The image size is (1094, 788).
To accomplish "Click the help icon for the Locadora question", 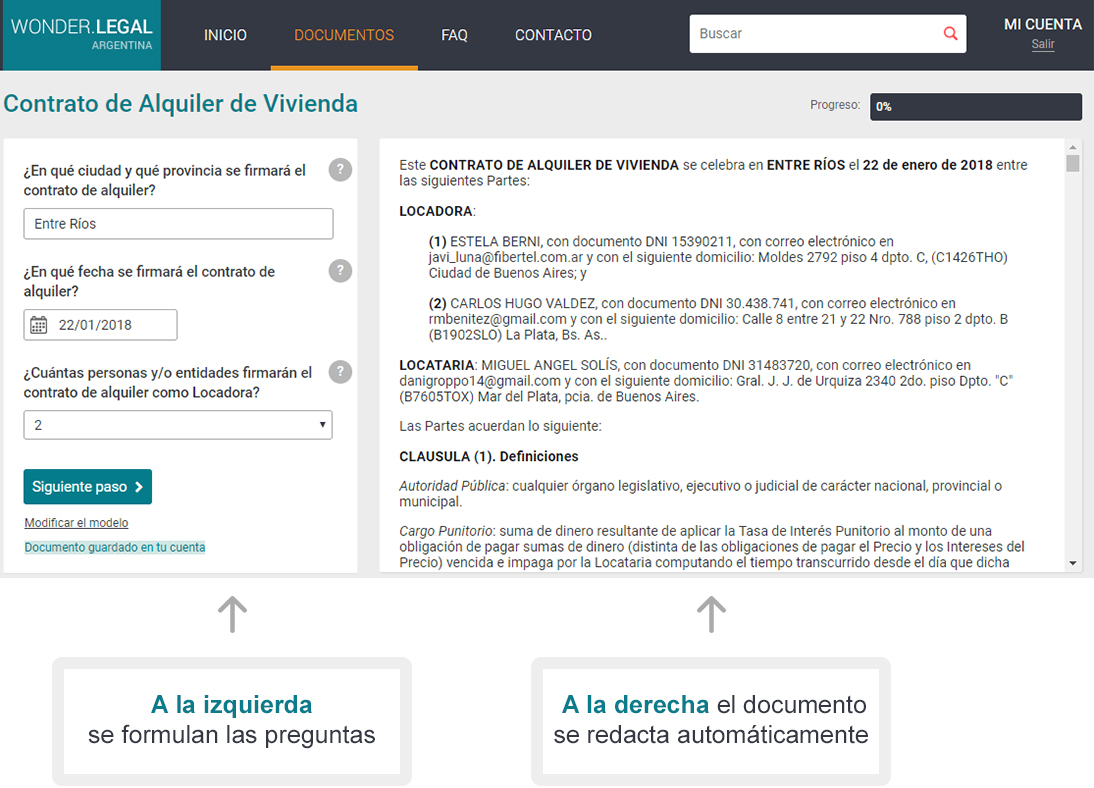I will click(340, 372).
